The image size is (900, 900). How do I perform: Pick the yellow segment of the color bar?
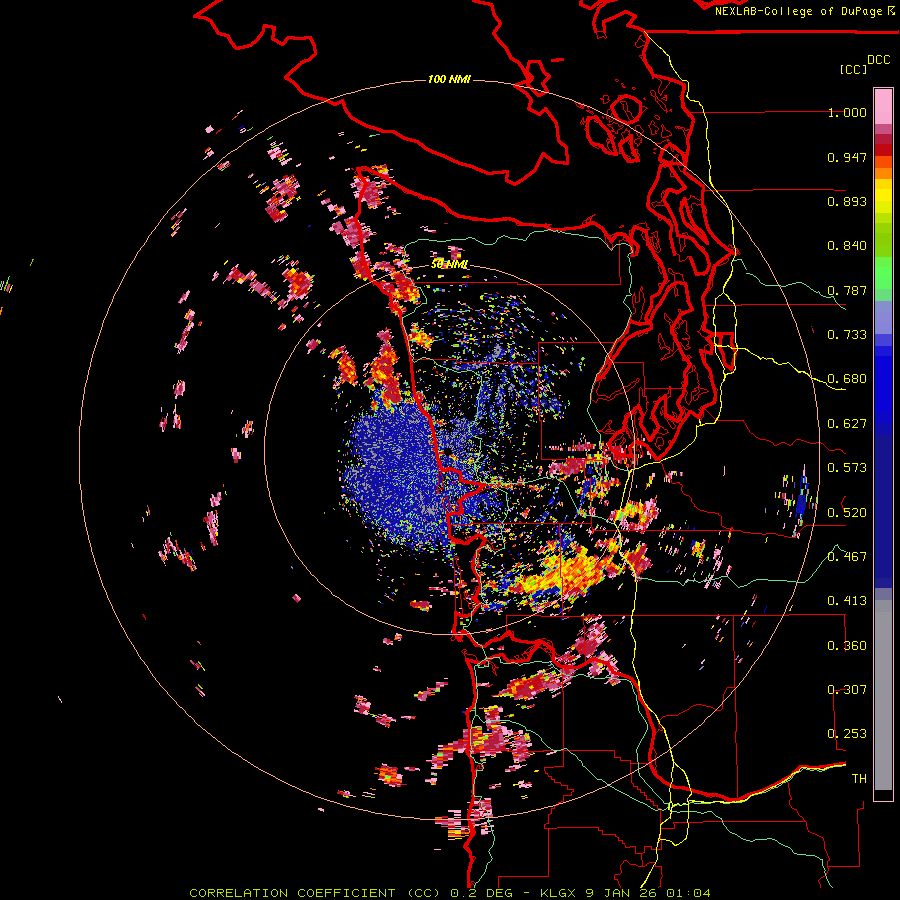[883, 196]
